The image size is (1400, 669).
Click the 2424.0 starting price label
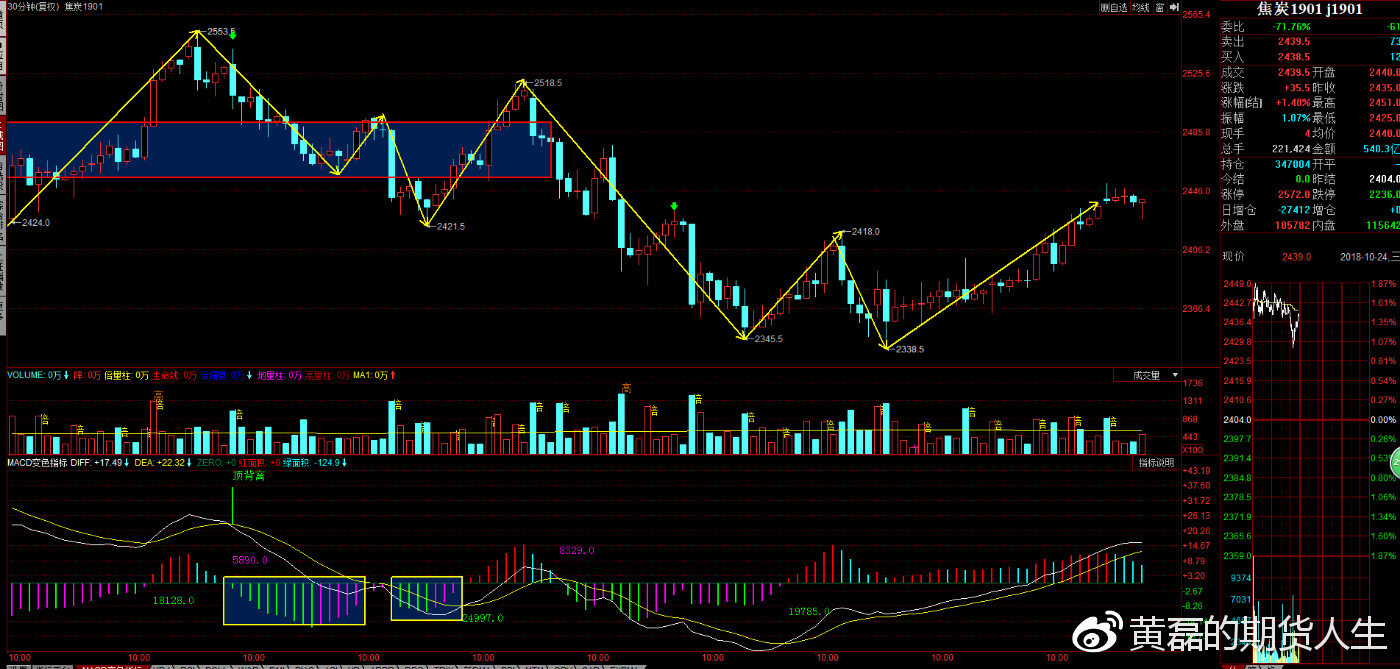pyautogui.click(x=35, y=222)
